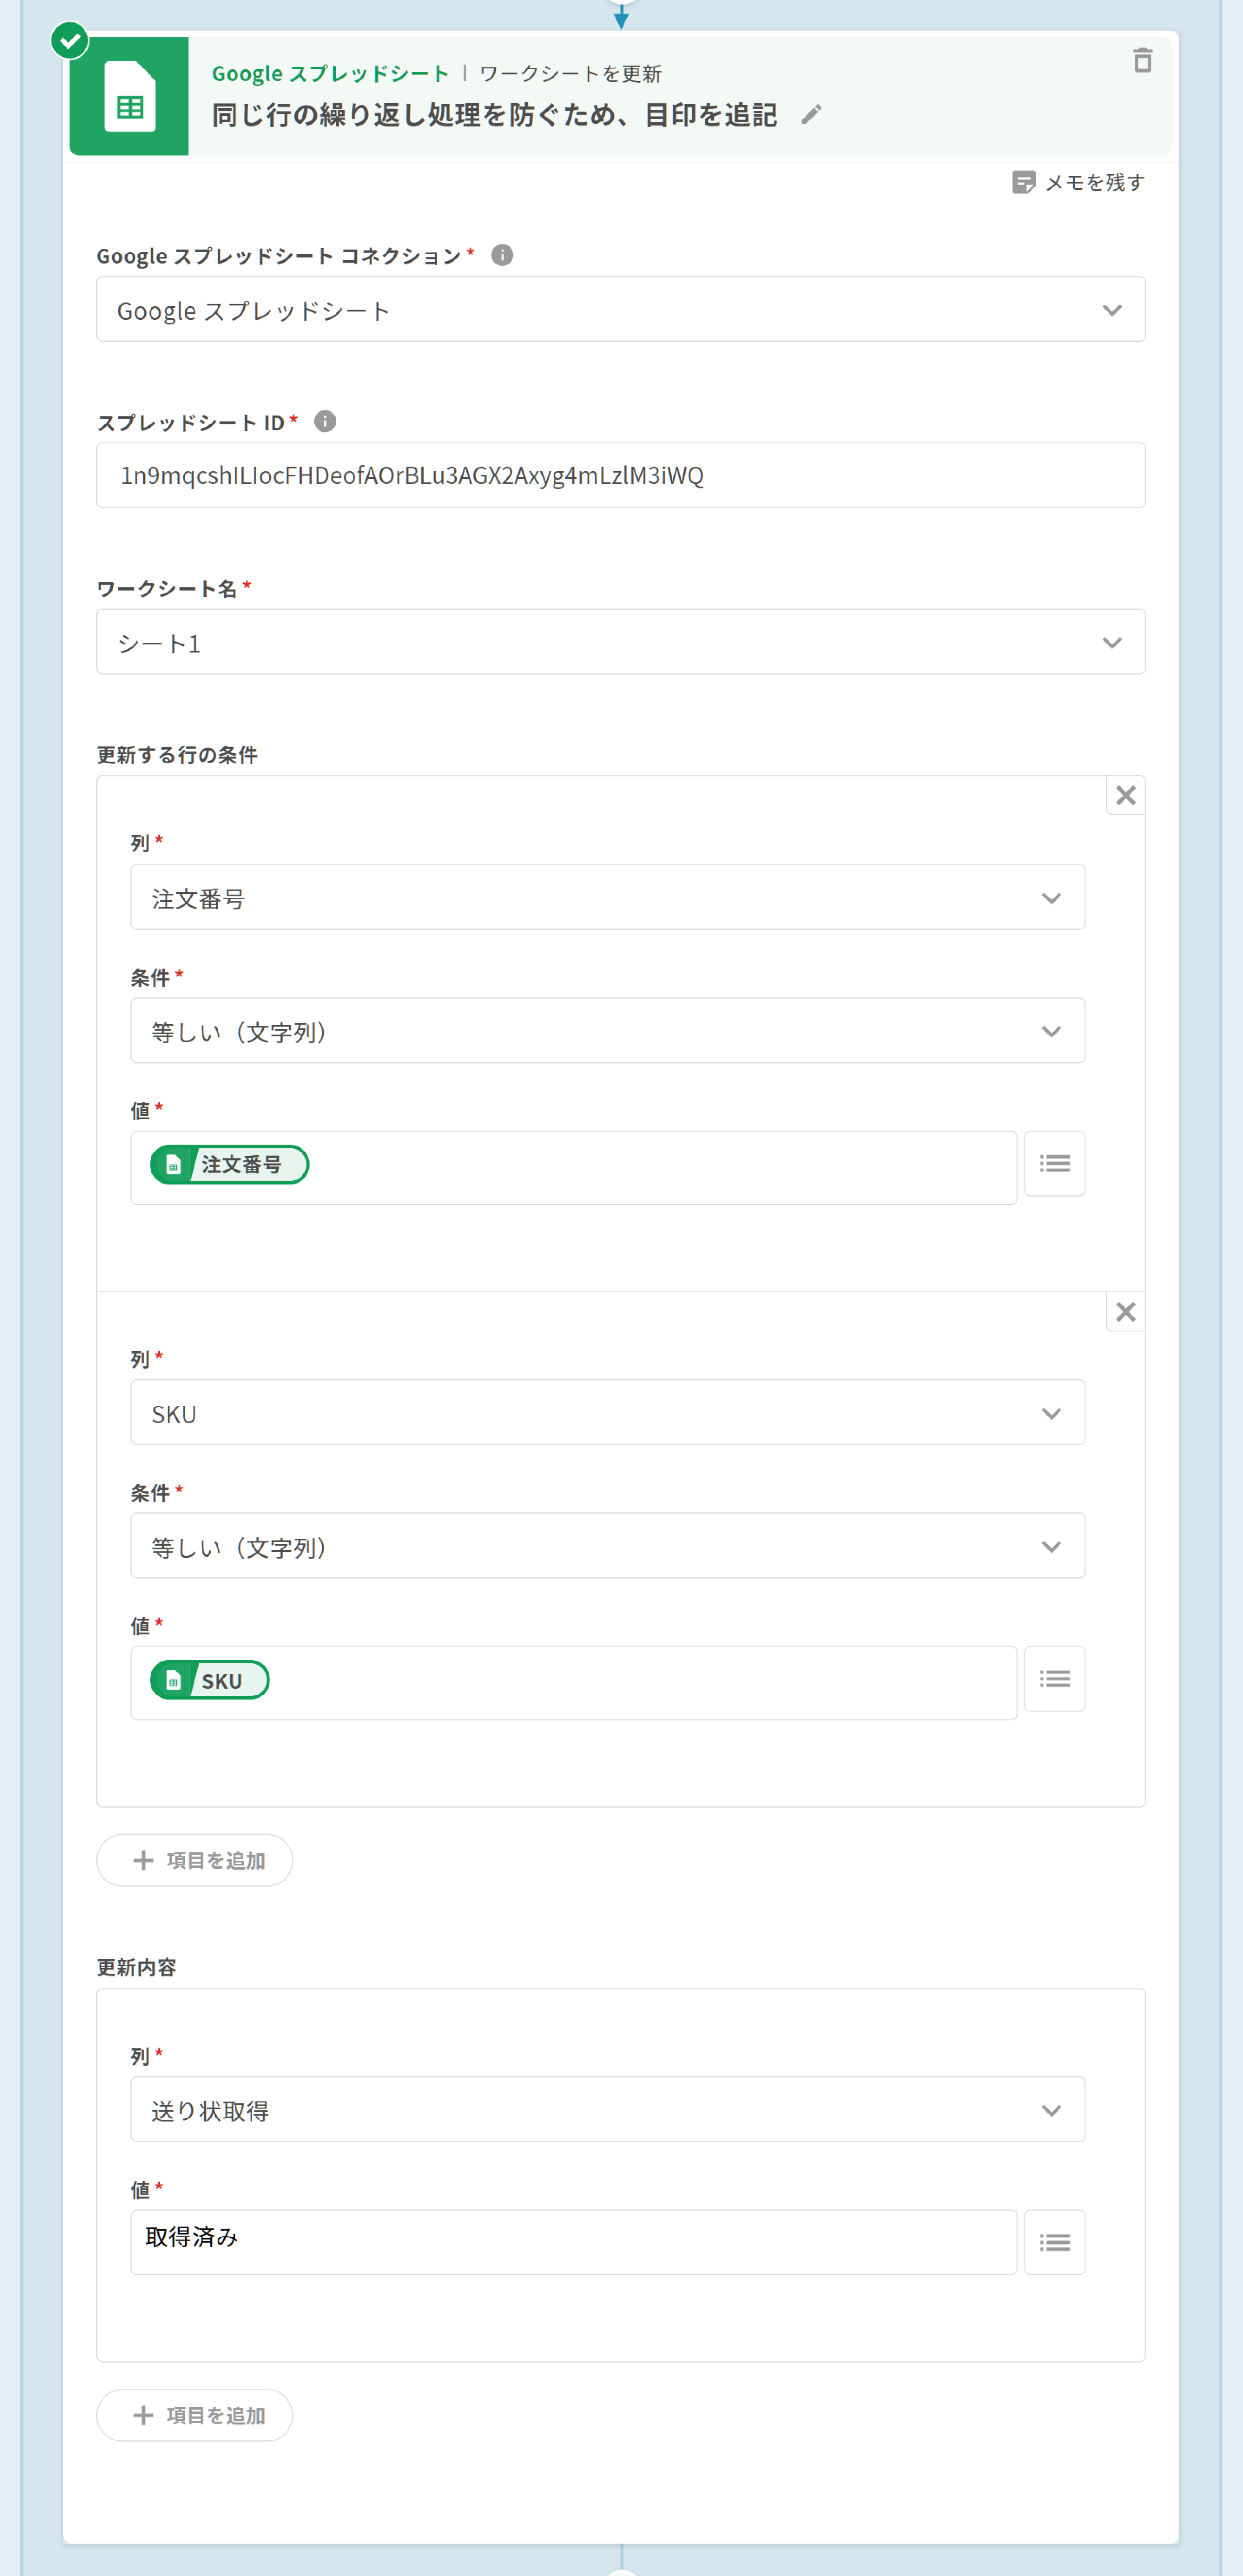The height and width of the screenshot is (2576, 1243).
Task: Click the メモを残す link
Action: coord(1079,182)
